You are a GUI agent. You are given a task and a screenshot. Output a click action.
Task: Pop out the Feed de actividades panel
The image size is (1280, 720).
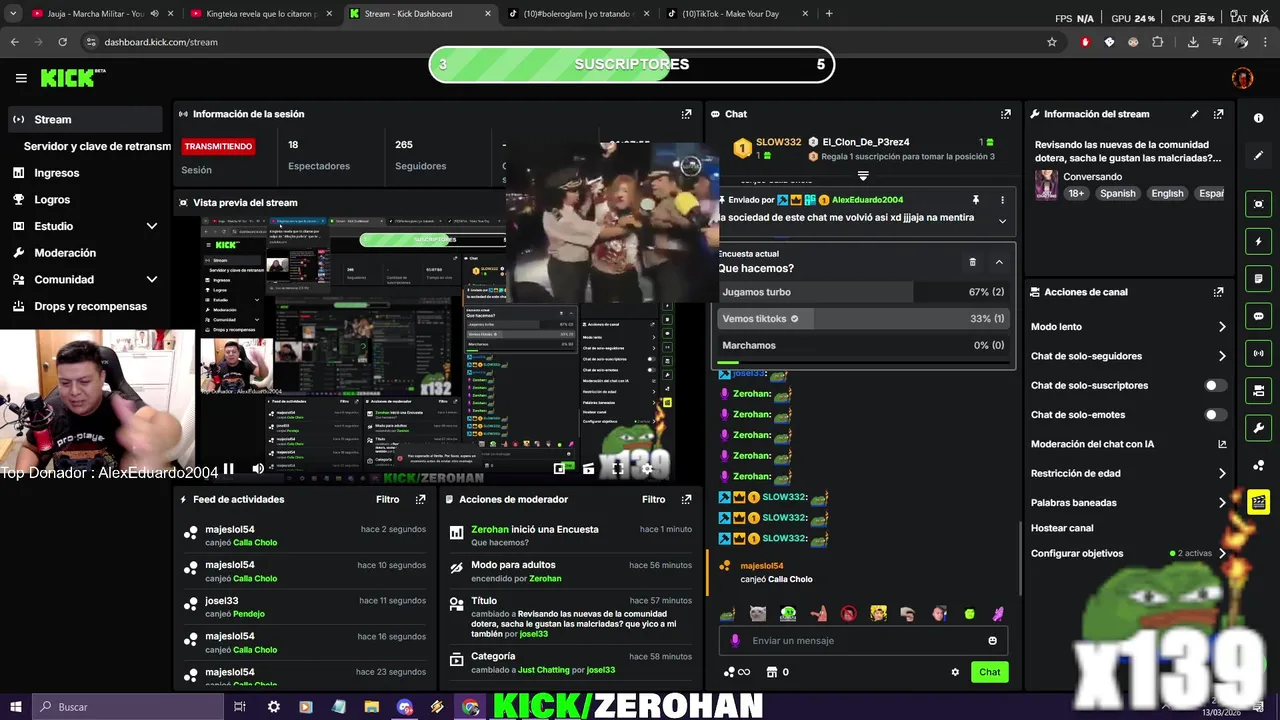pos(420,499)
